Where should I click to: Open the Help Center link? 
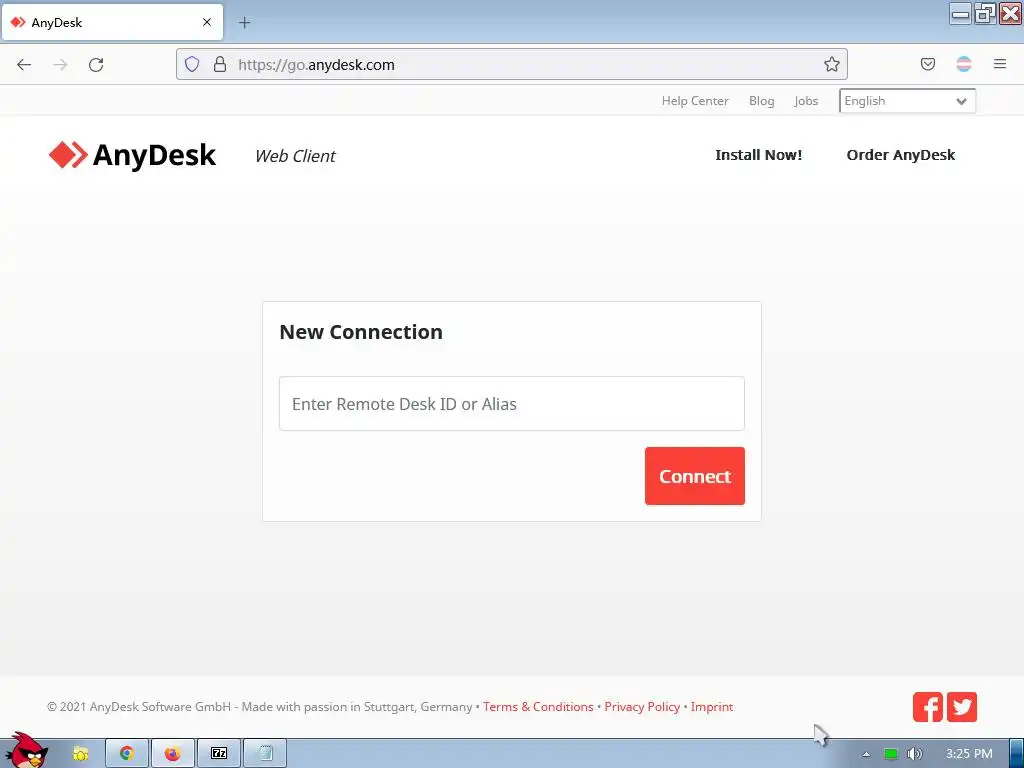(695, 101)
